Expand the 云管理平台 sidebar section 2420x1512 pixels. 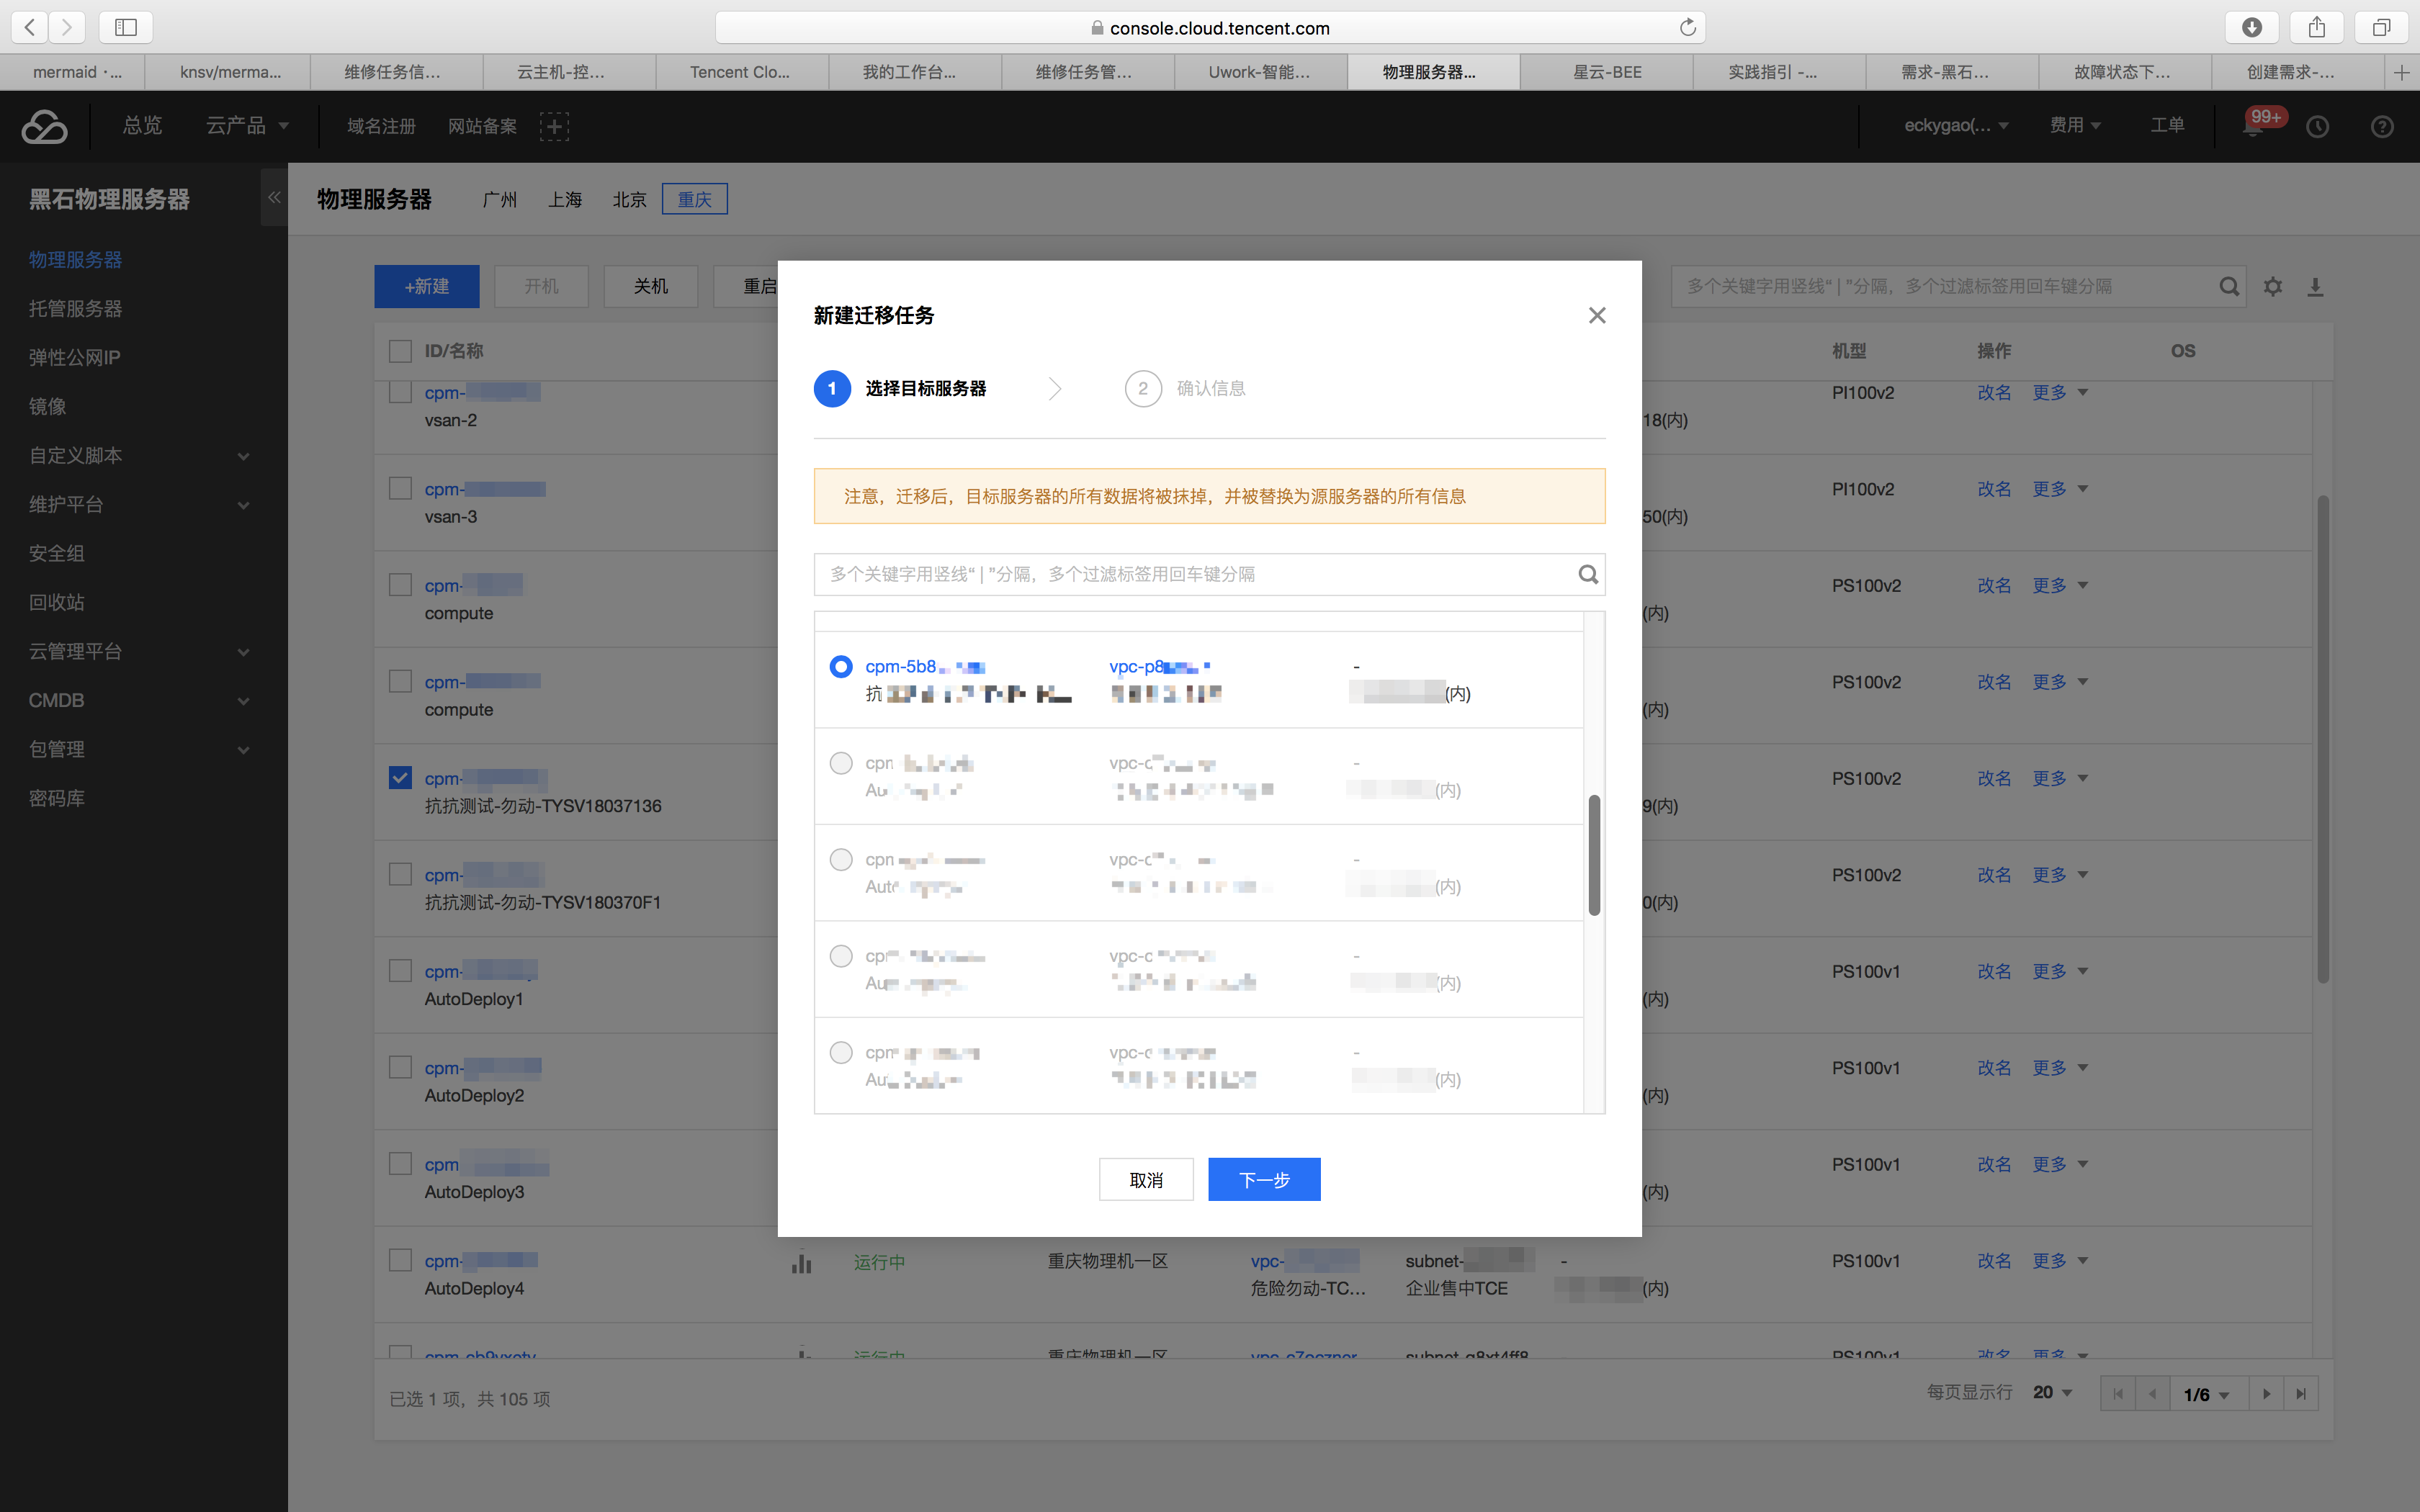point(139,652)
